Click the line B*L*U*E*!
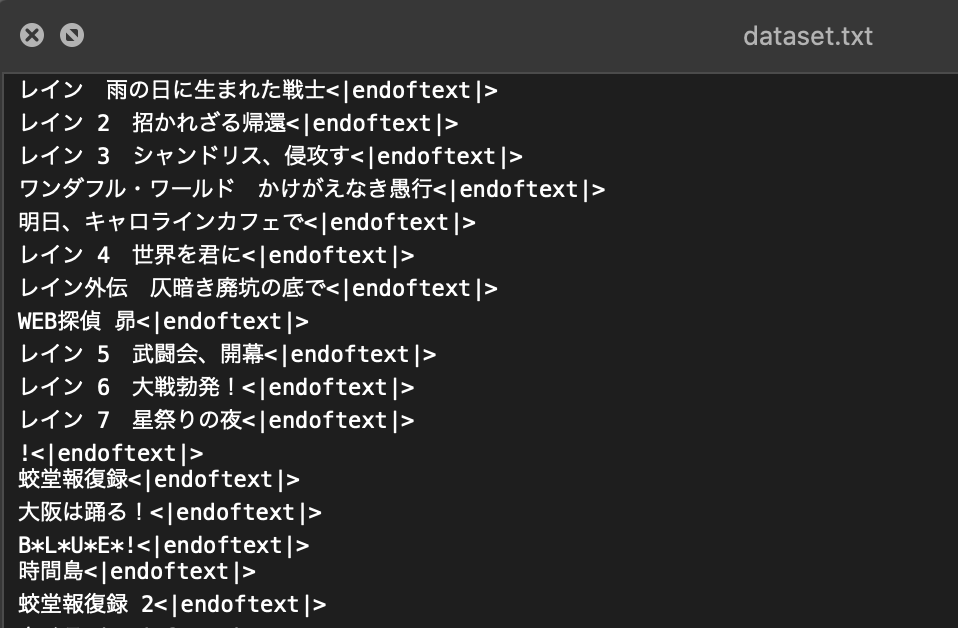The image size is (958, 628). [x=164, y=545]
